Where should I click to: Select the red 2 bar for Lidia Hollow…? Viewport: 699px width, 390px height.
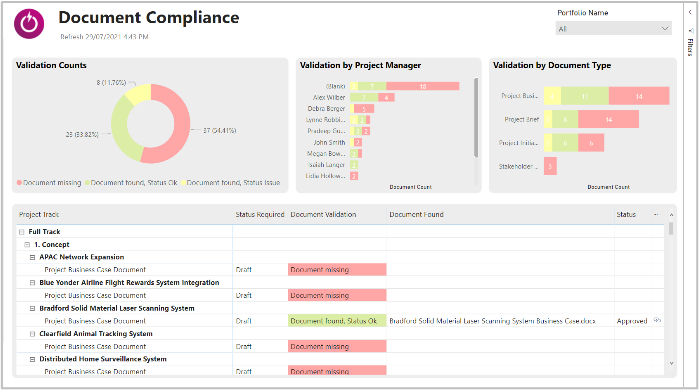tap(354, 176)
